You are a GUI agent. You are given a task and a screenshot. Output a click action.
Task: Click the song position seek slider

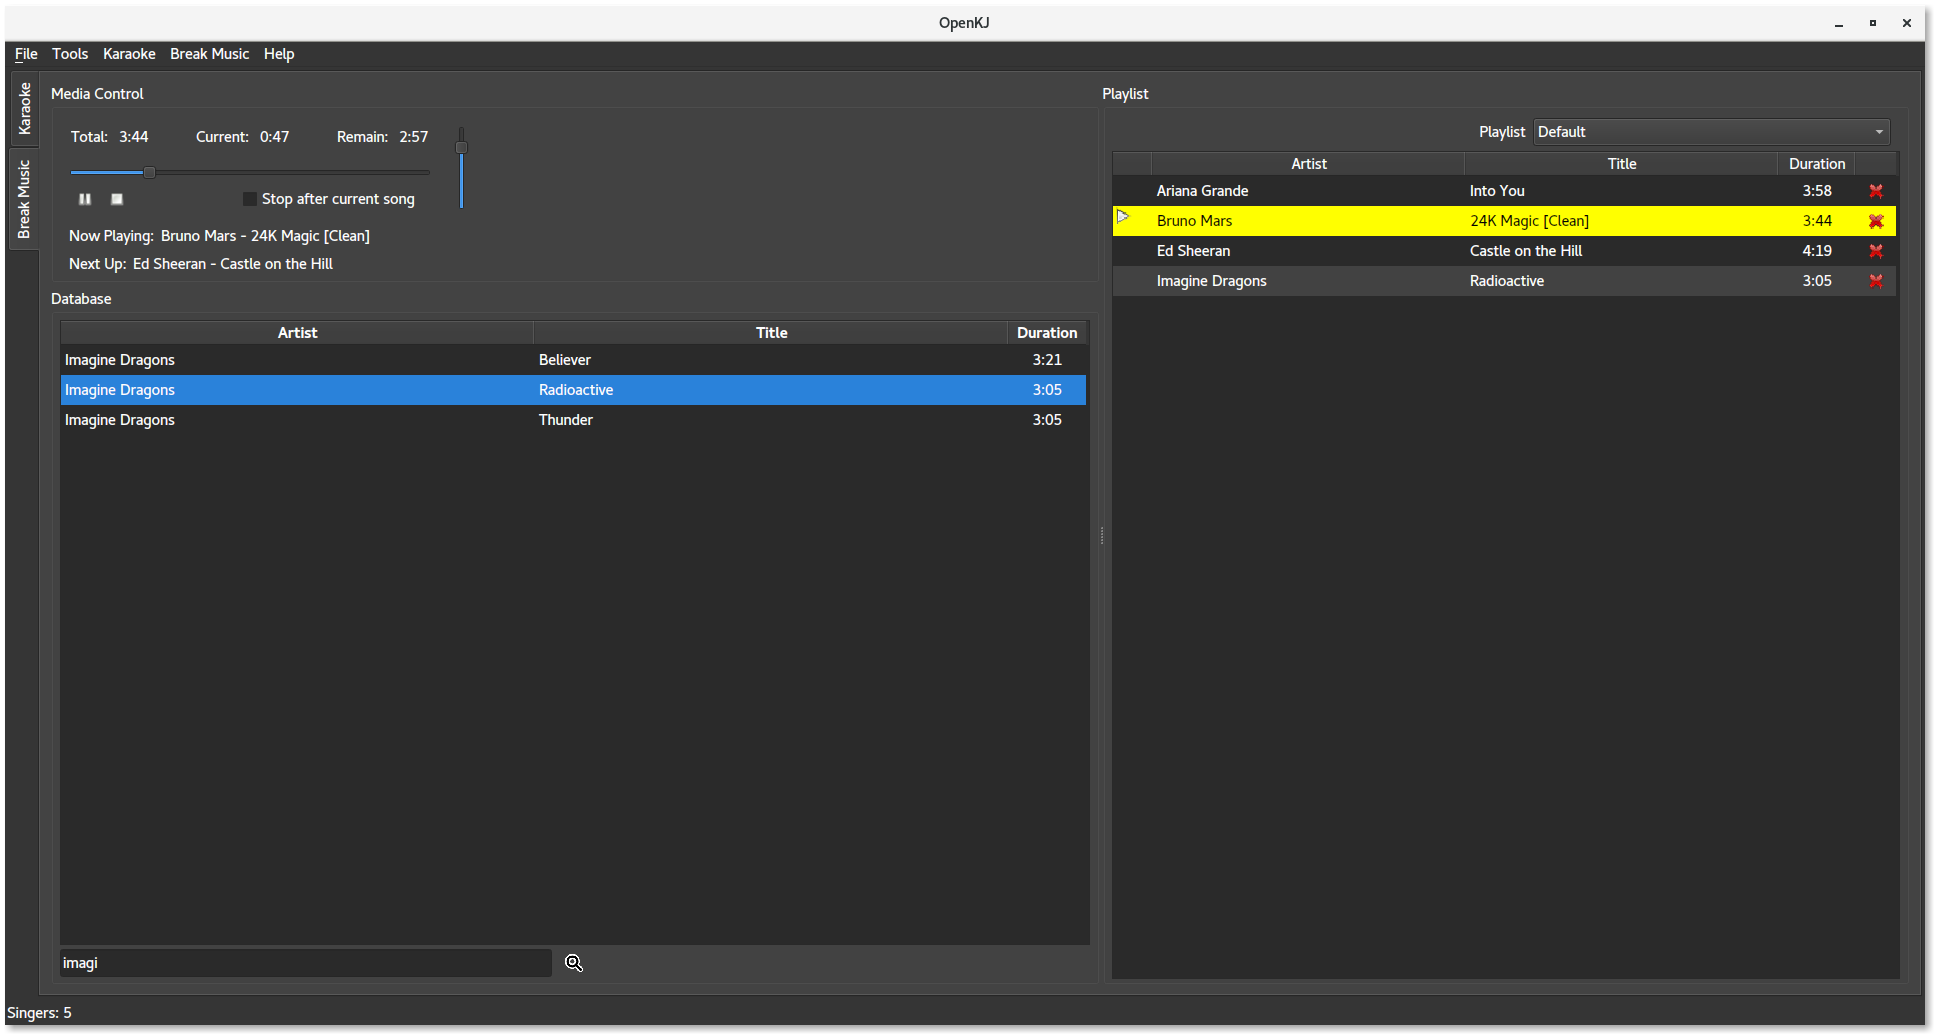tap(250, 172)
